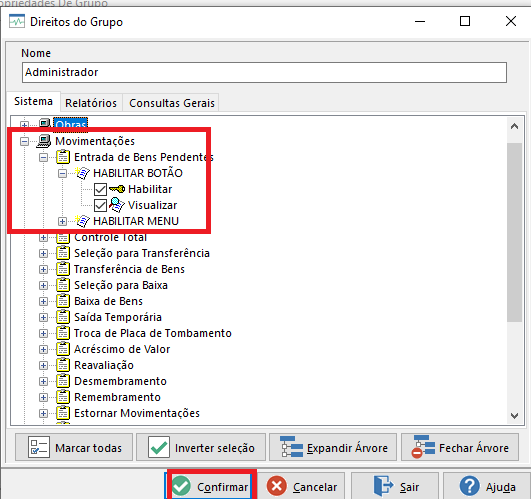Open help with the Ajuda button
Image resolution: width=531 pixels, height=499 pixels.
coord(487,486)
